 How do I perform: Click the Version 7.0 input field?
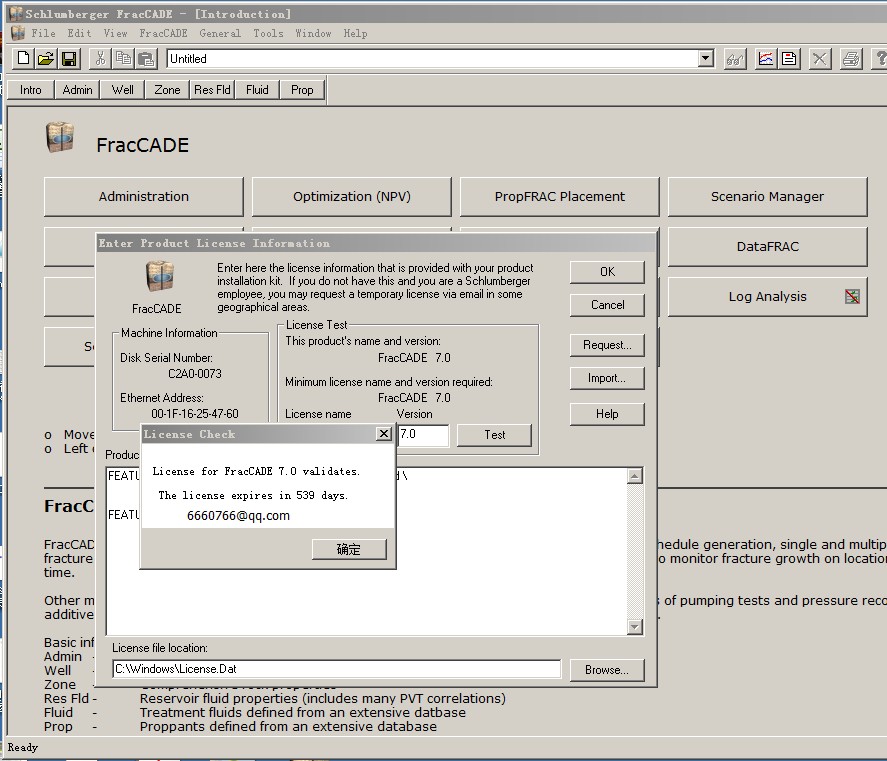tap(423, 435)
